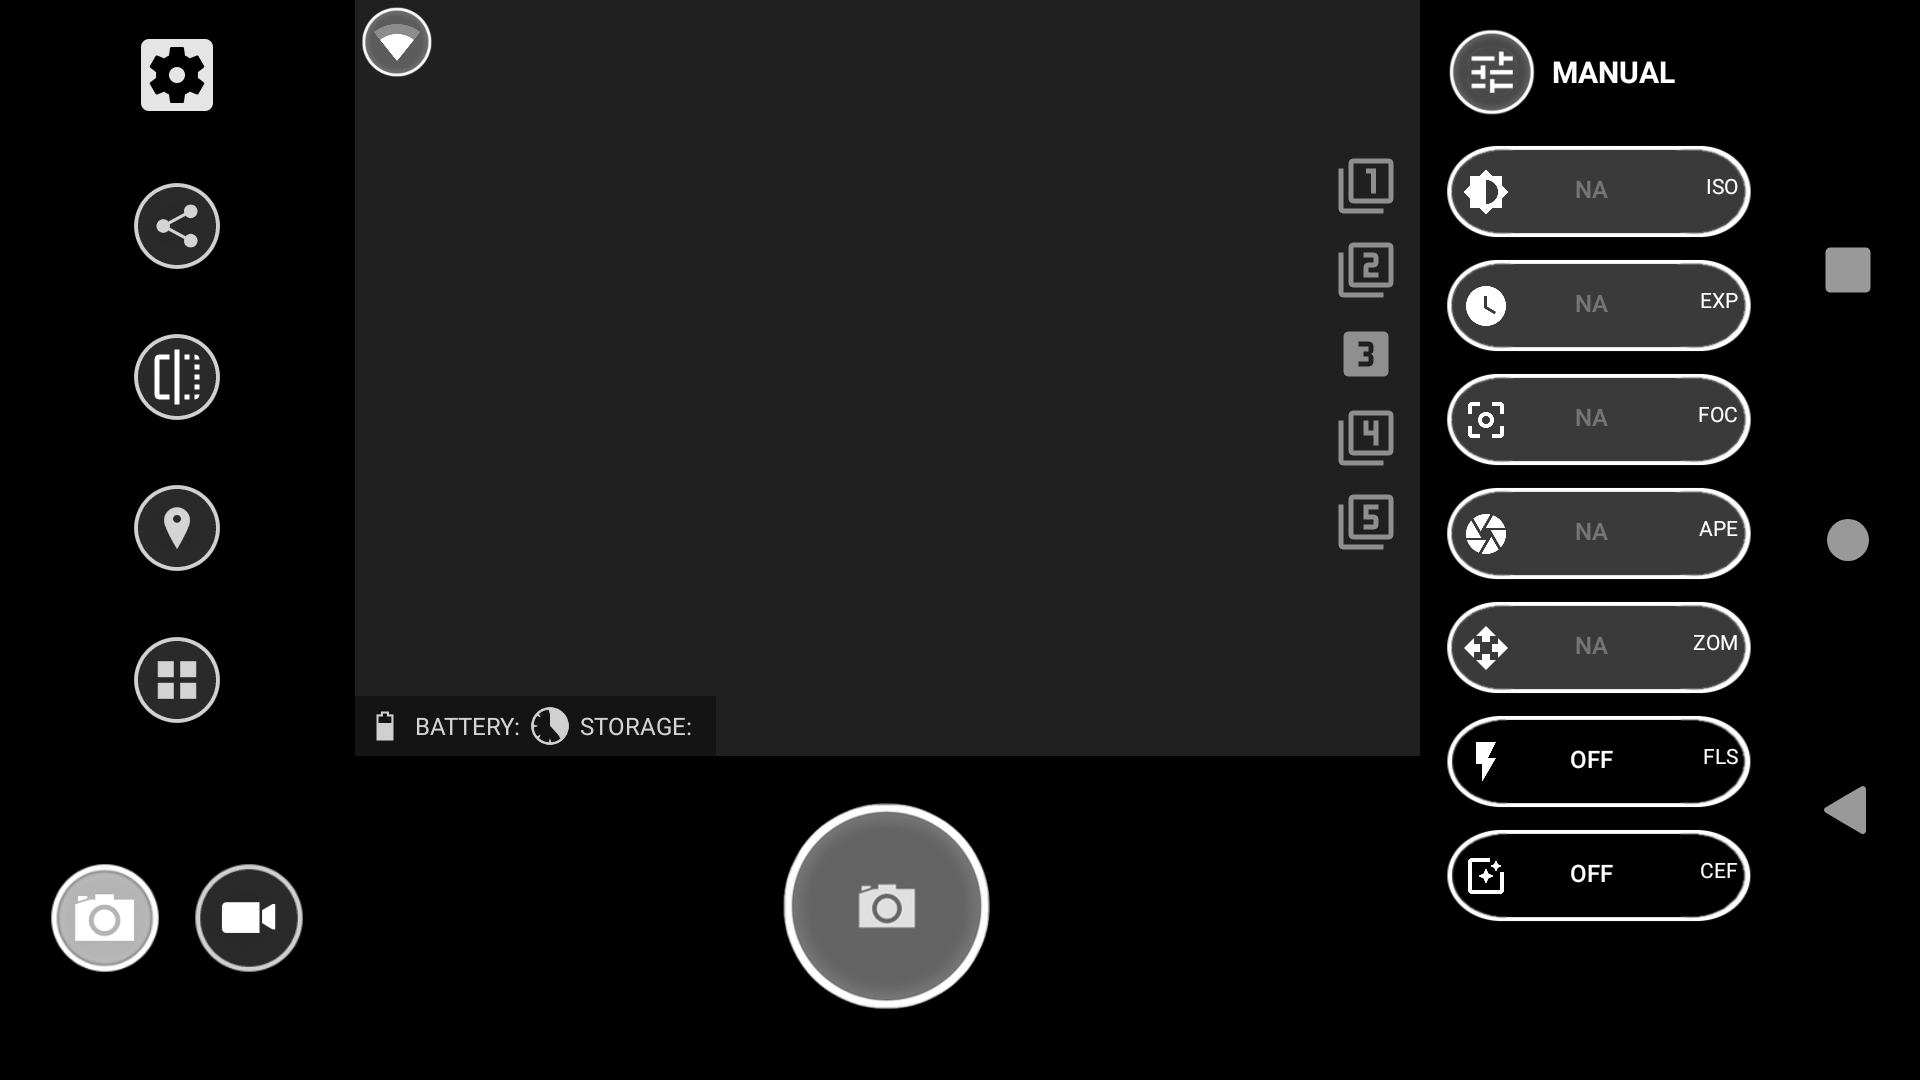Open the settings gear icon
Image resolution: width=1920 pixels, height=1080 pixels.
(177, 75)
